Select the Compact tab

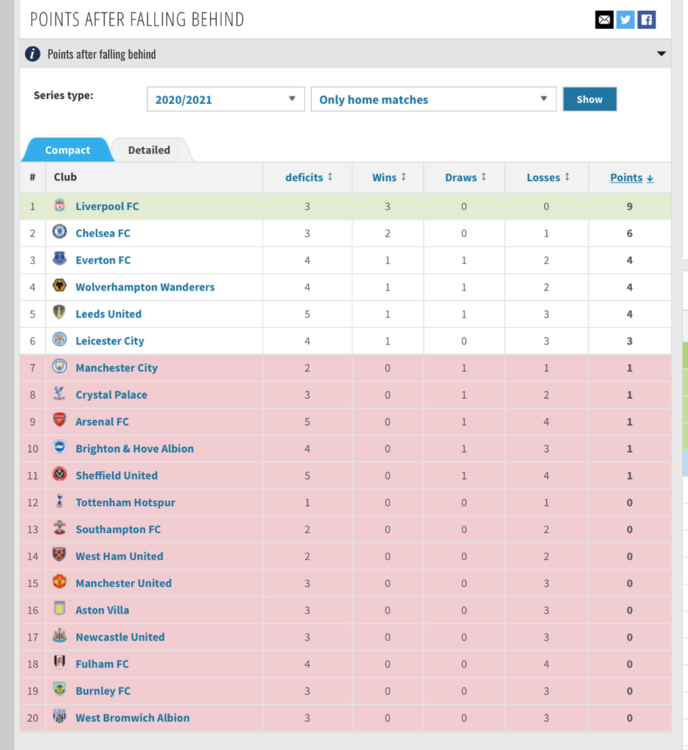(67, 150)
